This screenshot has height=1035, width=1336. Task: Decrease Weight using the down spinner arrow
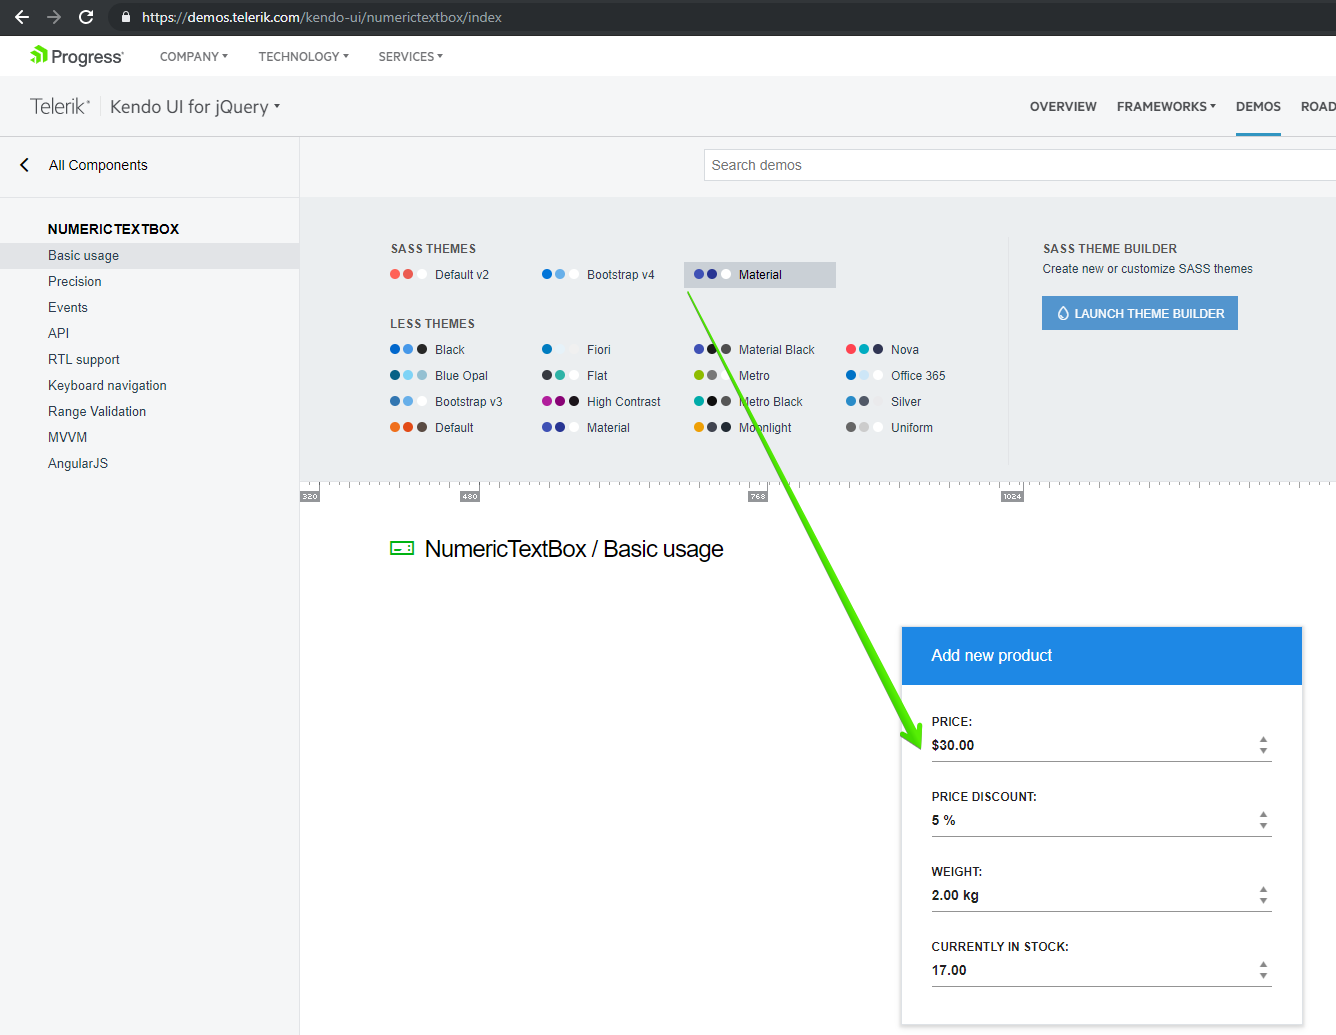click(1264, 901)
